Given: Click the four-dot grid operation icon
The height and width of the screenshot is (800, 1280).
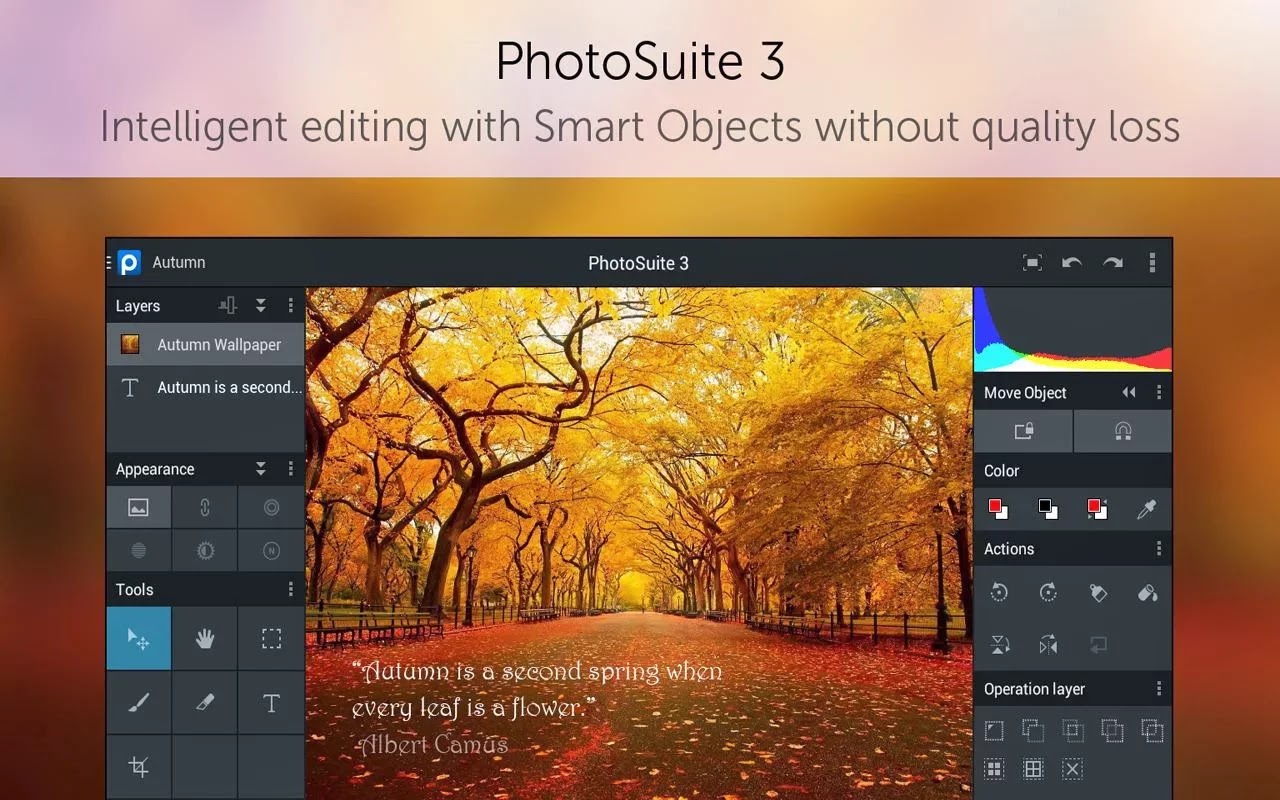Looking at the screenshot, I should click(994, 769).
